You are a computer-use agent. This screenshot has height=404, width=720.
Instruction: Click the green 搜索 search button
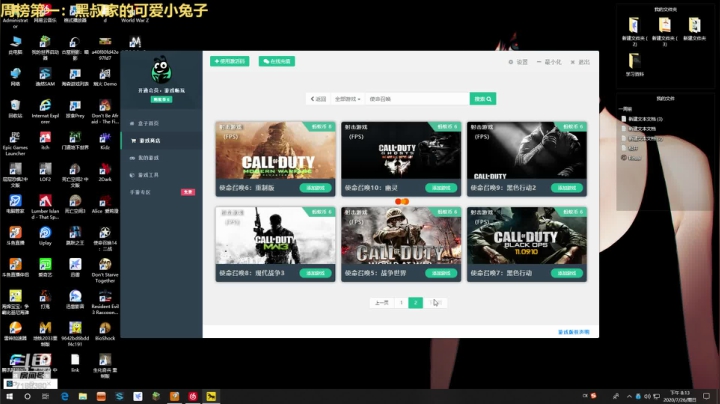[x=483, y=99]
